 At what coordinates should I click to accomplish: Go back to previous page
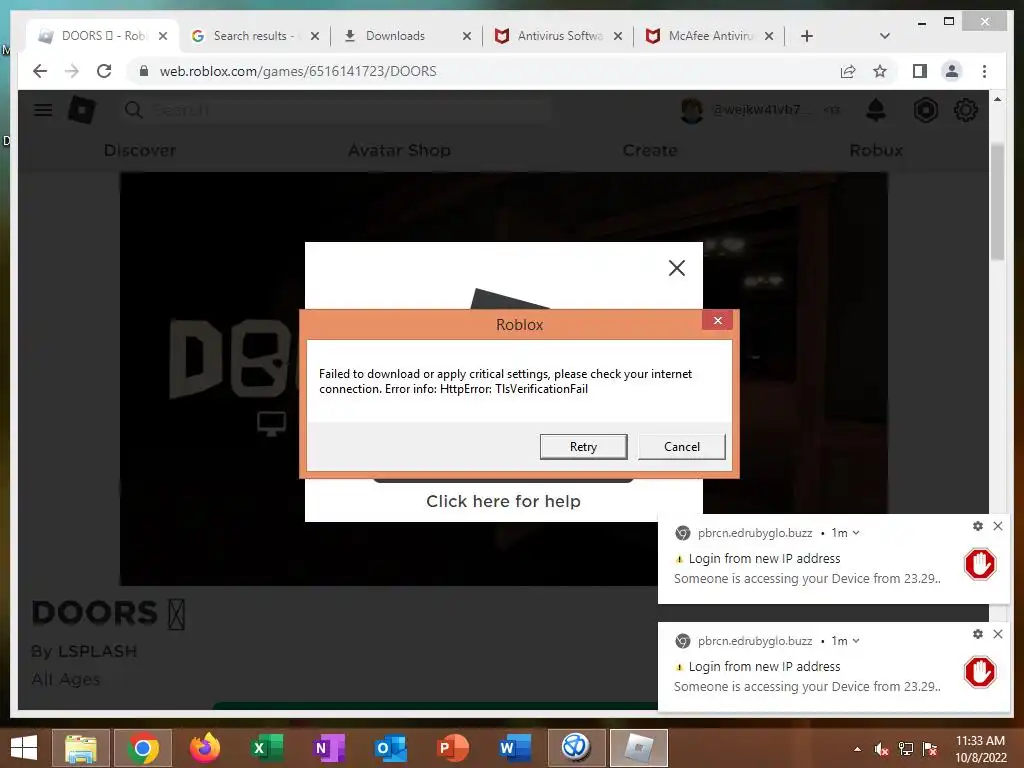coord(40,71)
